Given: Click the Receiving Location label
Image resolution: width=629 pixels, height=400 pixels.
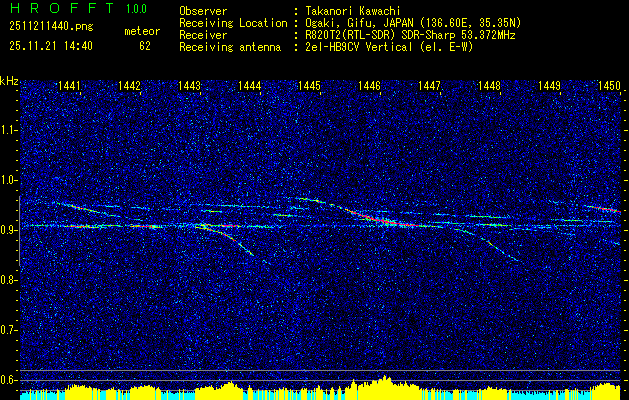Looking at the screenshot, I should [233, 23].
